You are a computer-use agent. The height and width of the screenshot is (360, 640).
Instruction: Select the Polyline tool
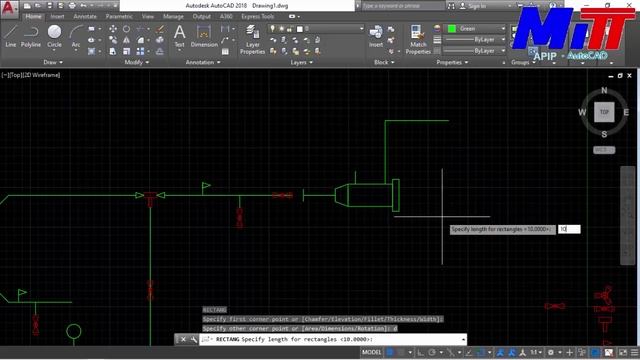click(31, 36)
